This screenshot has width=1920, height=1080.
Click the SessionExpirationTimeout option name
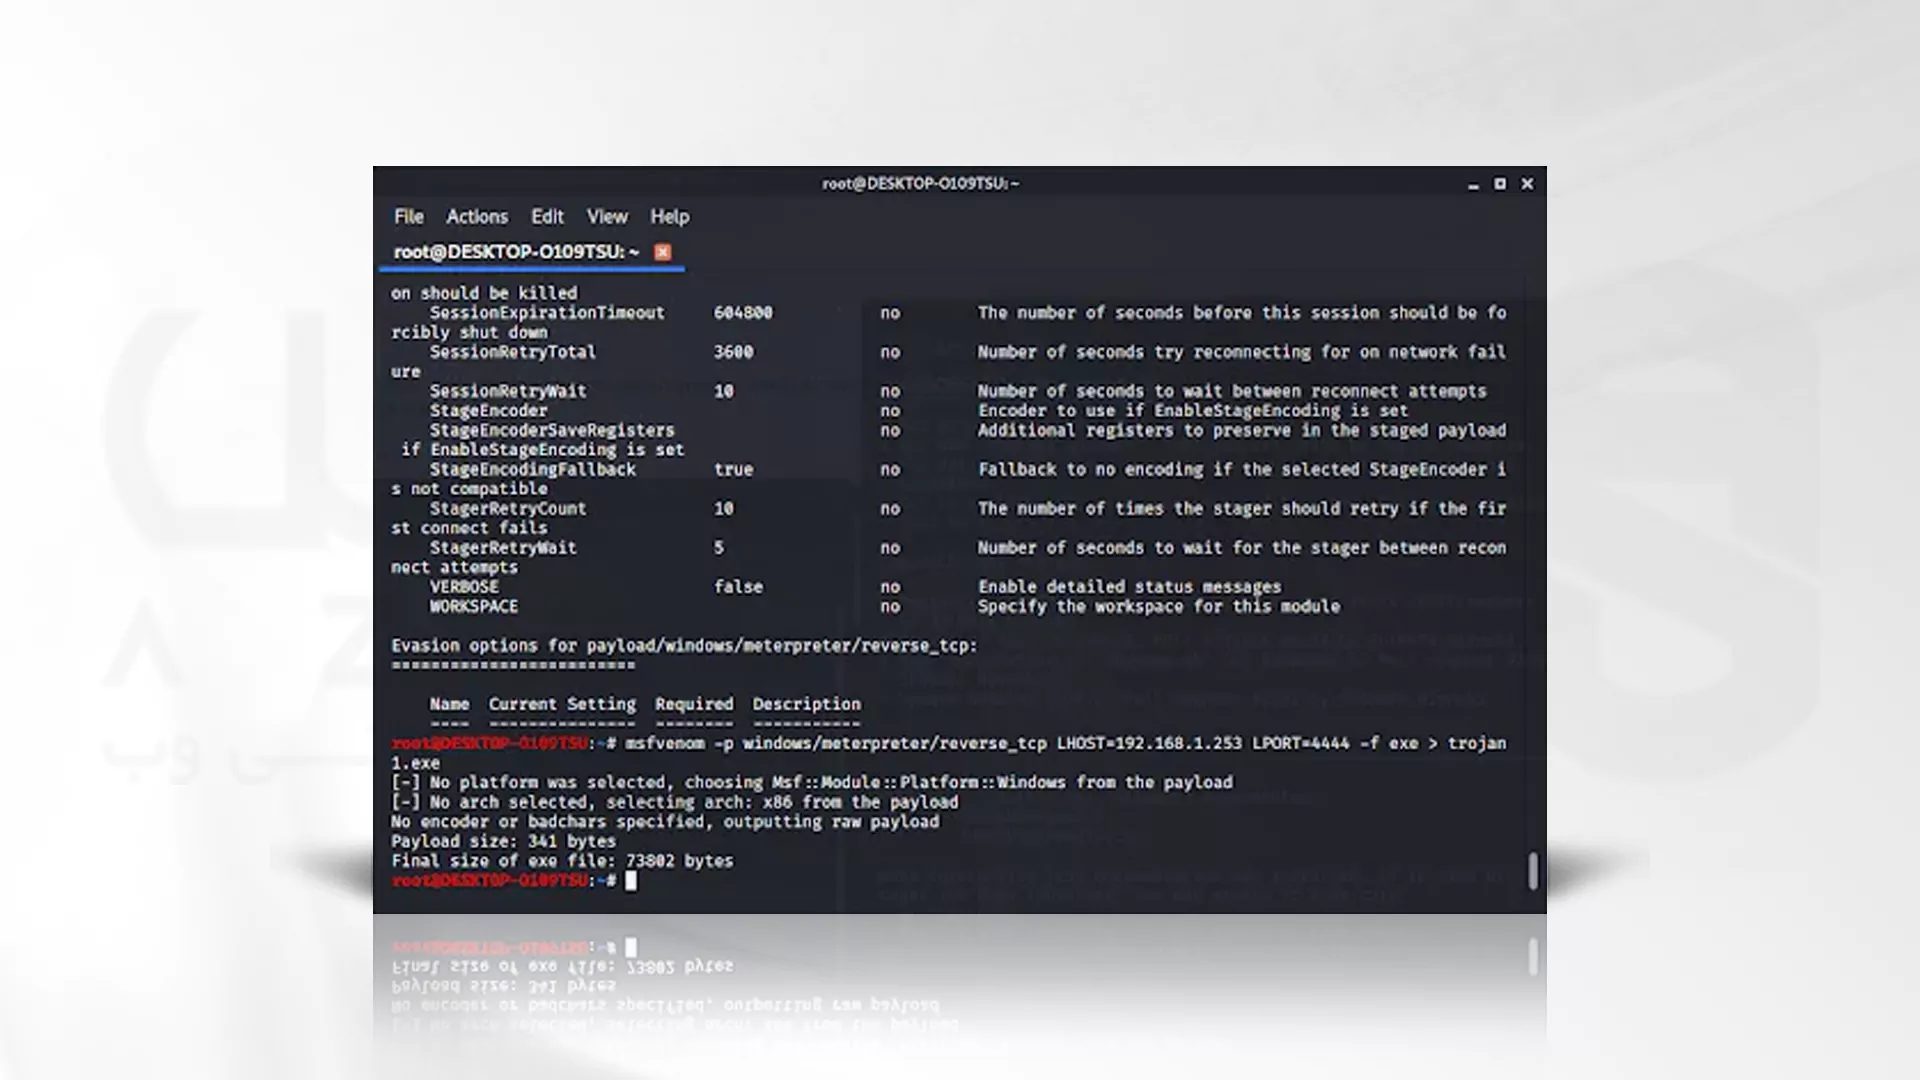tap(547, 313)
